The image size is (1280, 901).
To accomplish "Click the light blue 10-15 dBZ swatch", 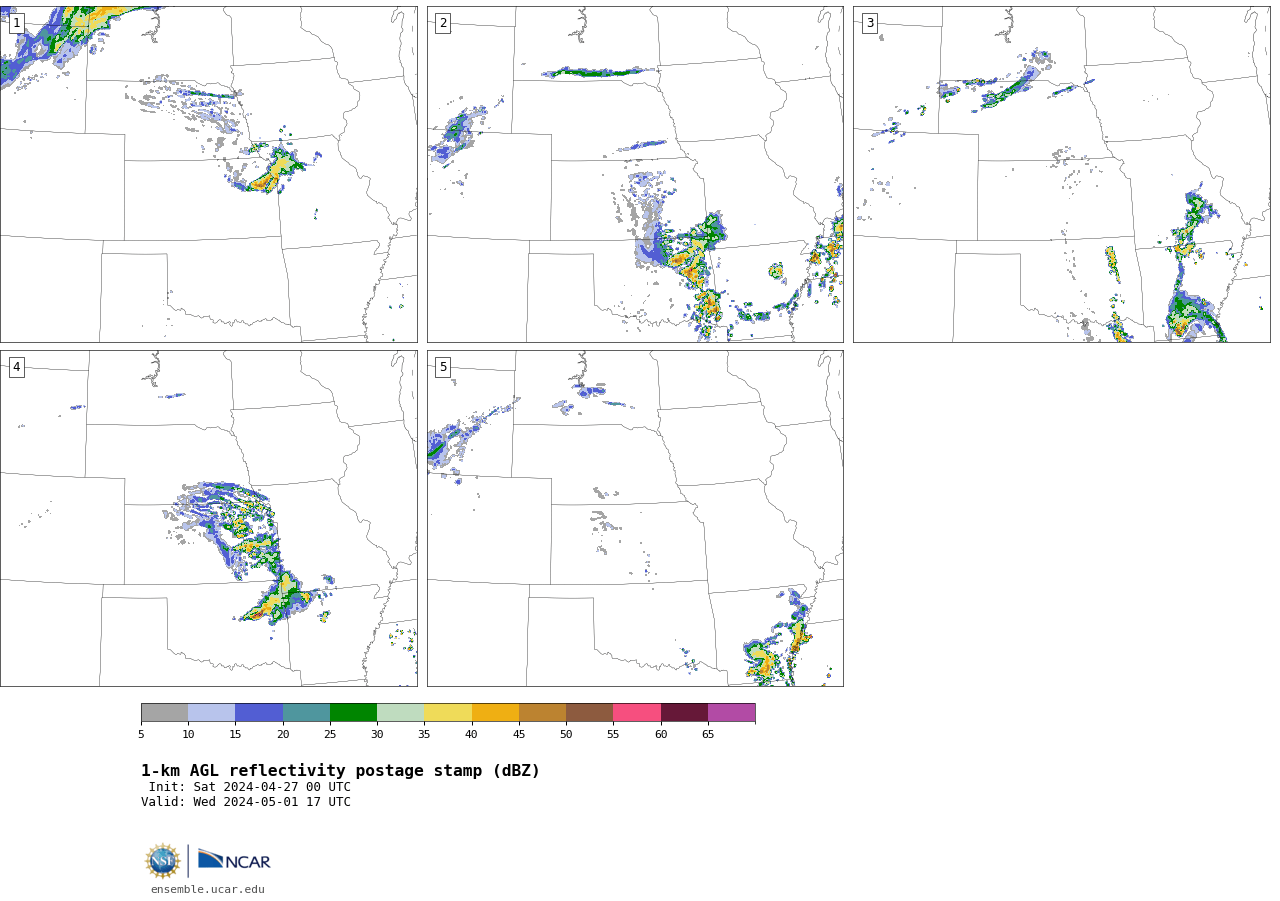I will (211, 713).
